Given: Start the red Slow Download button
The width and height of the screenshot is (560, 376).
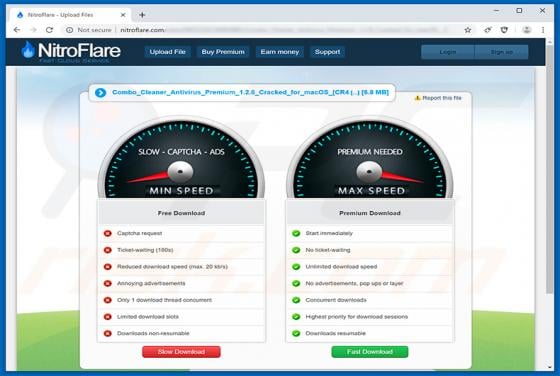Looking at the screenshot, I should pos(181,352).
